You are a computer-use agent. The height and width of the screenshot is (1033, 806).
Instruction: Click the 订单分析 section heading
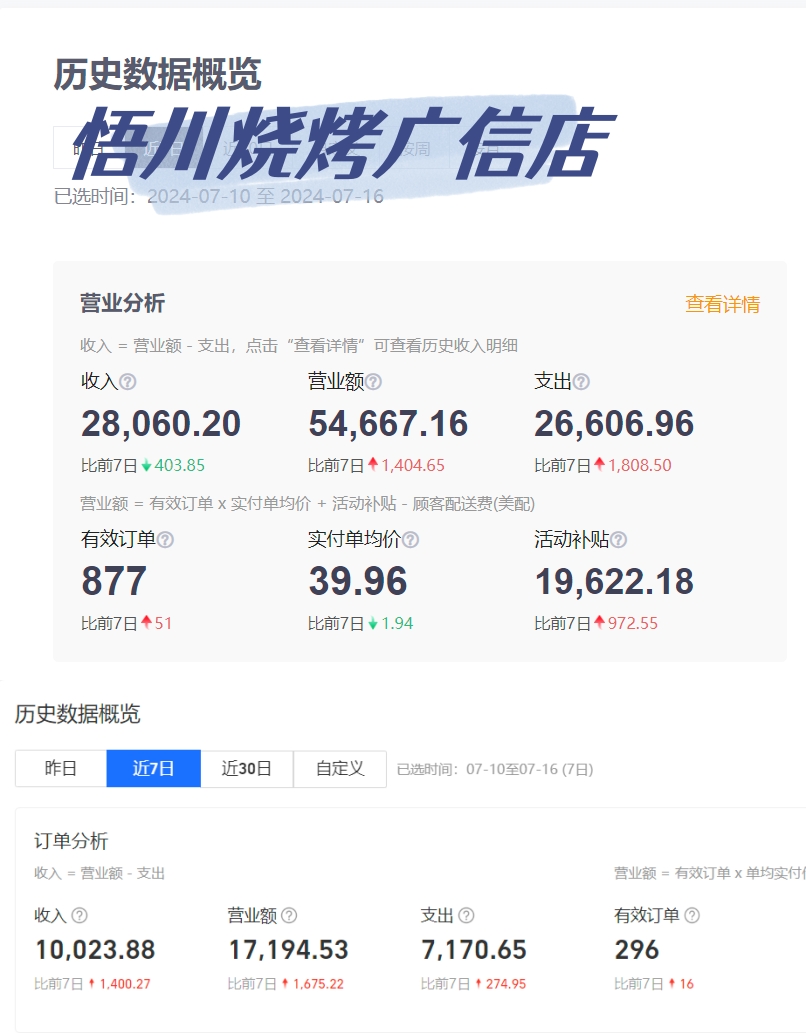tap(71, 841)
